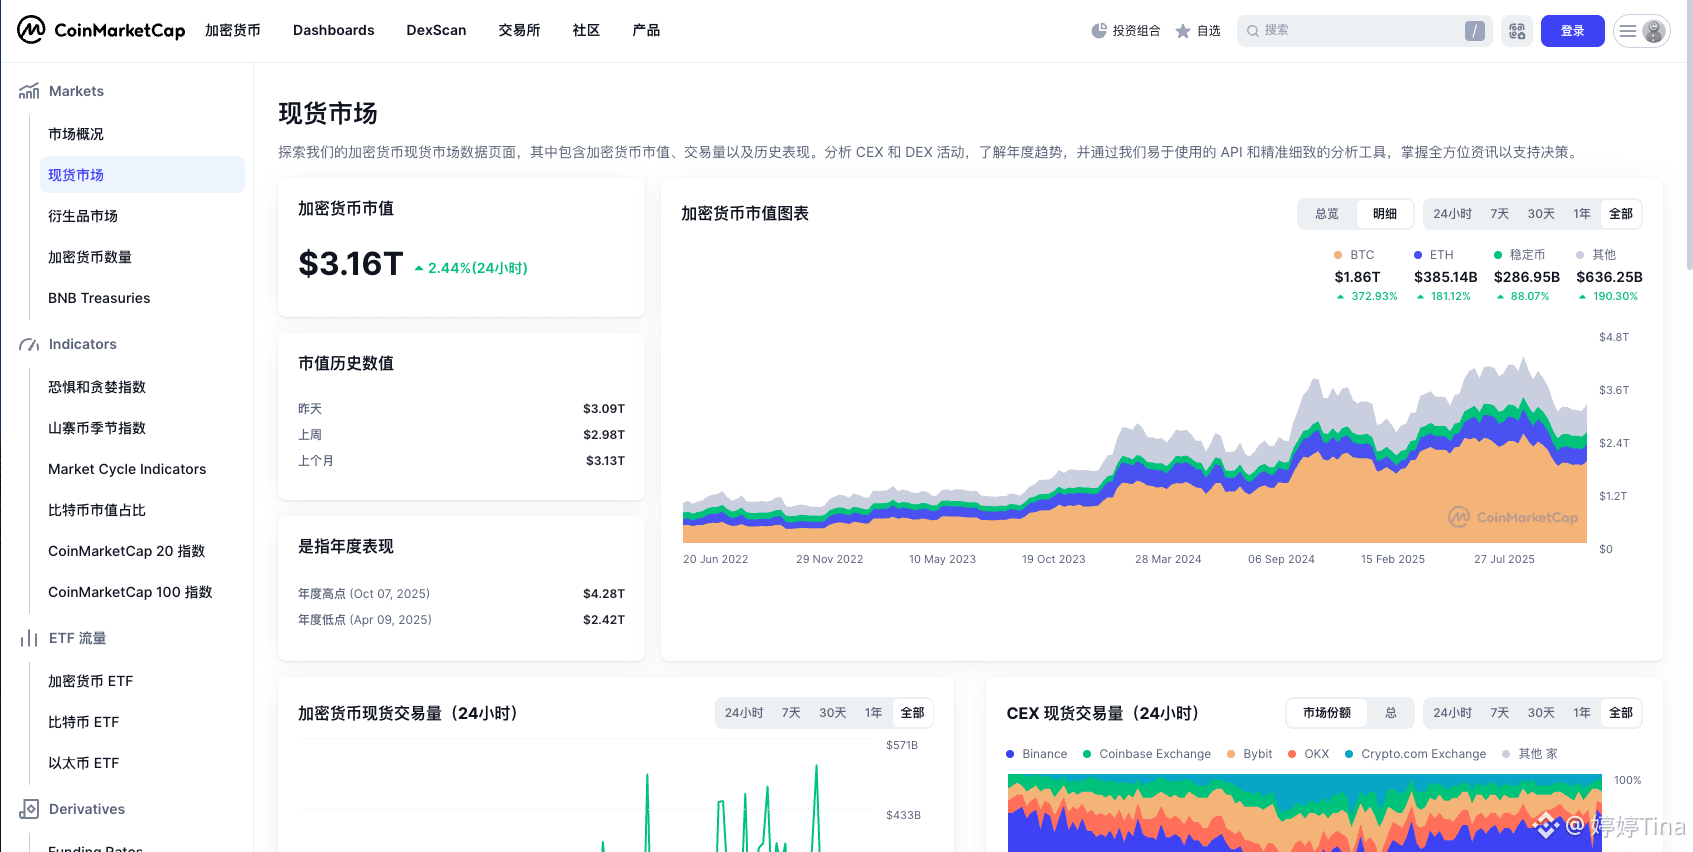The width and height of the screenshot is (1693, 852).
Task: Toggle Binance series in CEX chart
Action: [1037, 754]
